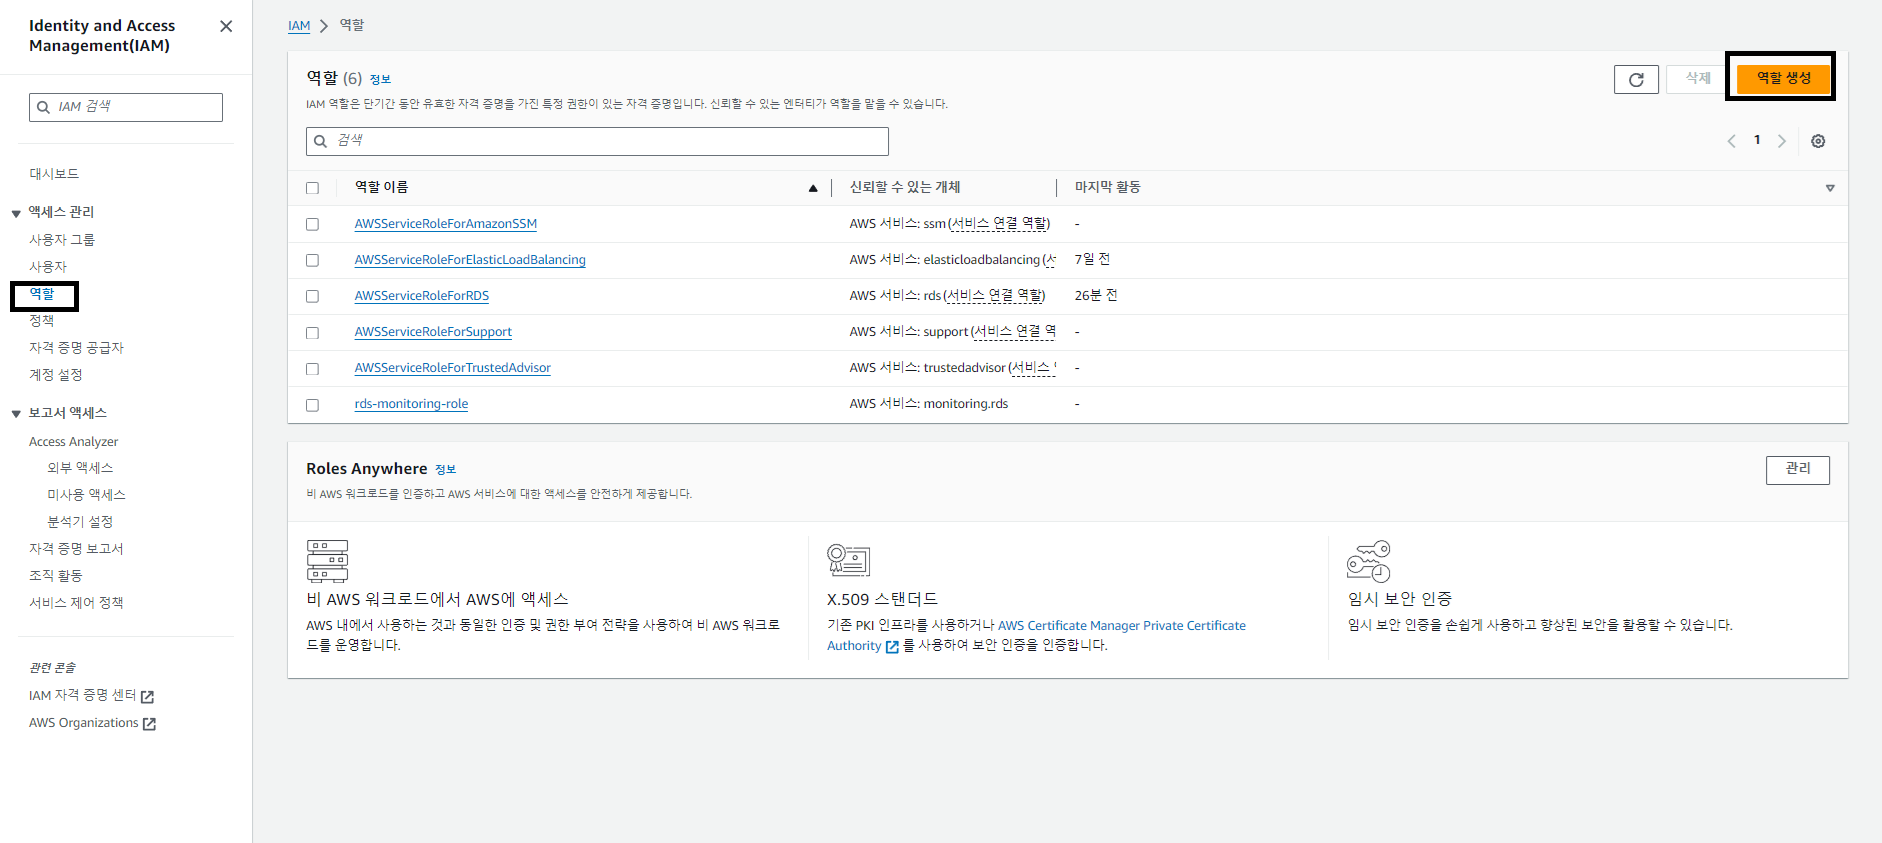Focus the IAM 검색 sidebar input
The image size is (1882, 843).
(126, 107)
